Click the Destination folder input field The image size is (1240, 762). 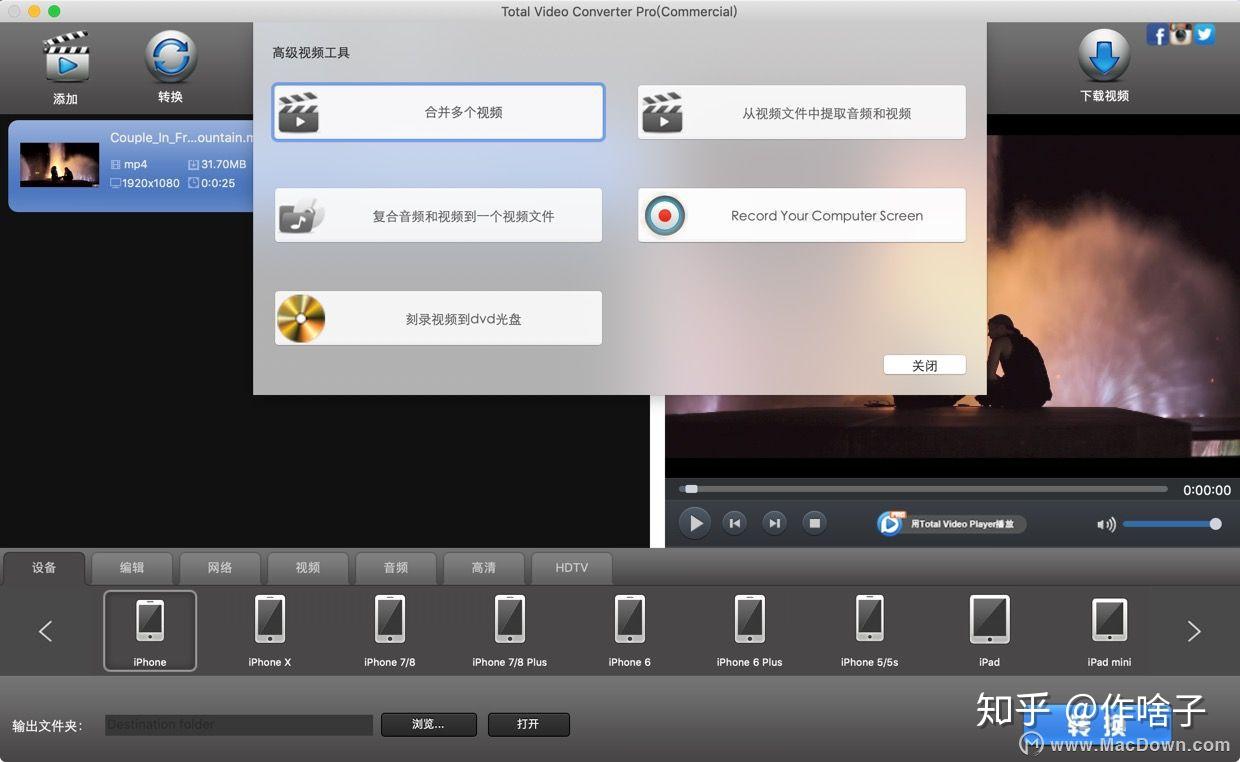[x=239, y=725]
